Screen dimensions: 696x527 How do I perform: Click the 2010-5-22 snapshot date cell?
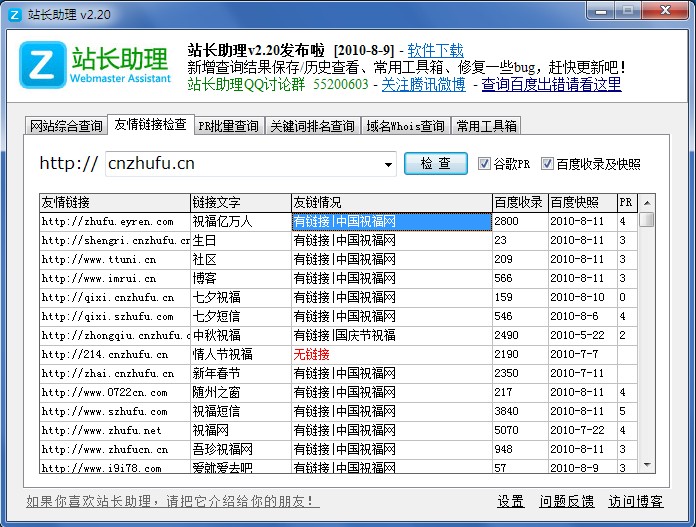pyautogui.click(x=583, y=336)
